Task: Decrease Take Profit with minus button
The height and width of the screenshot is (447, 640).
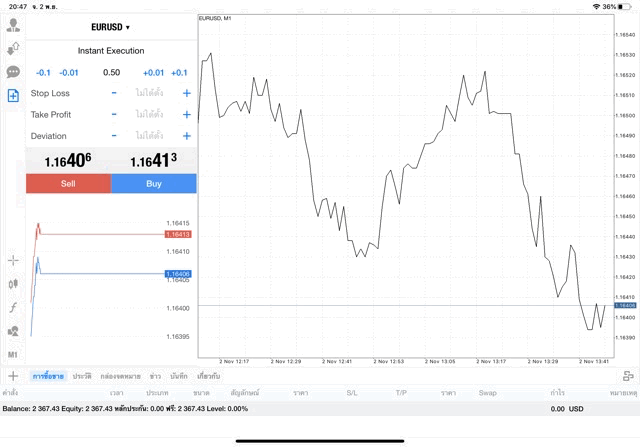Action: (x=114, y=114)
